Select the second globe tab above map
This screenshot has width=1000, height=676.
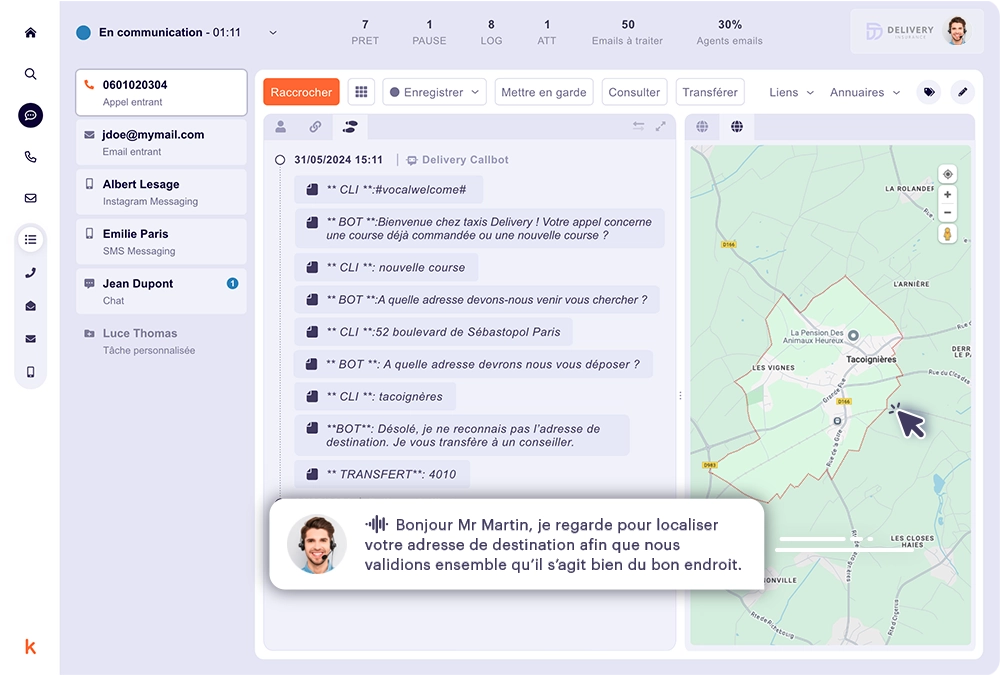[737, 126]
